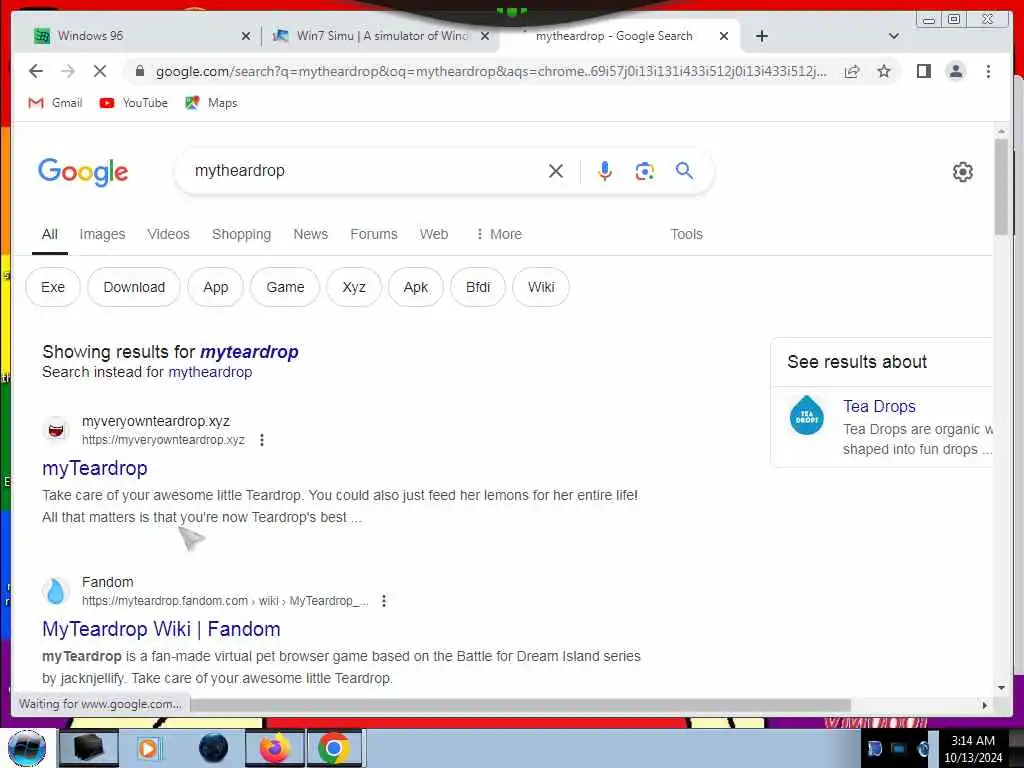Click the scroll-down arrow of the page
This screenshot has height=768, width=1024.
[x=1001, y=688]
